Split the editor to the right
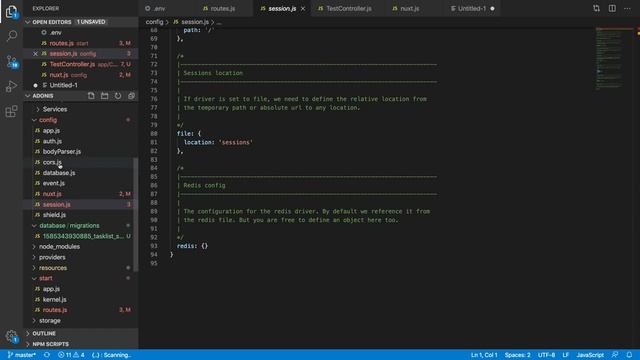This screenshot has height=360, width=640. 612,8
